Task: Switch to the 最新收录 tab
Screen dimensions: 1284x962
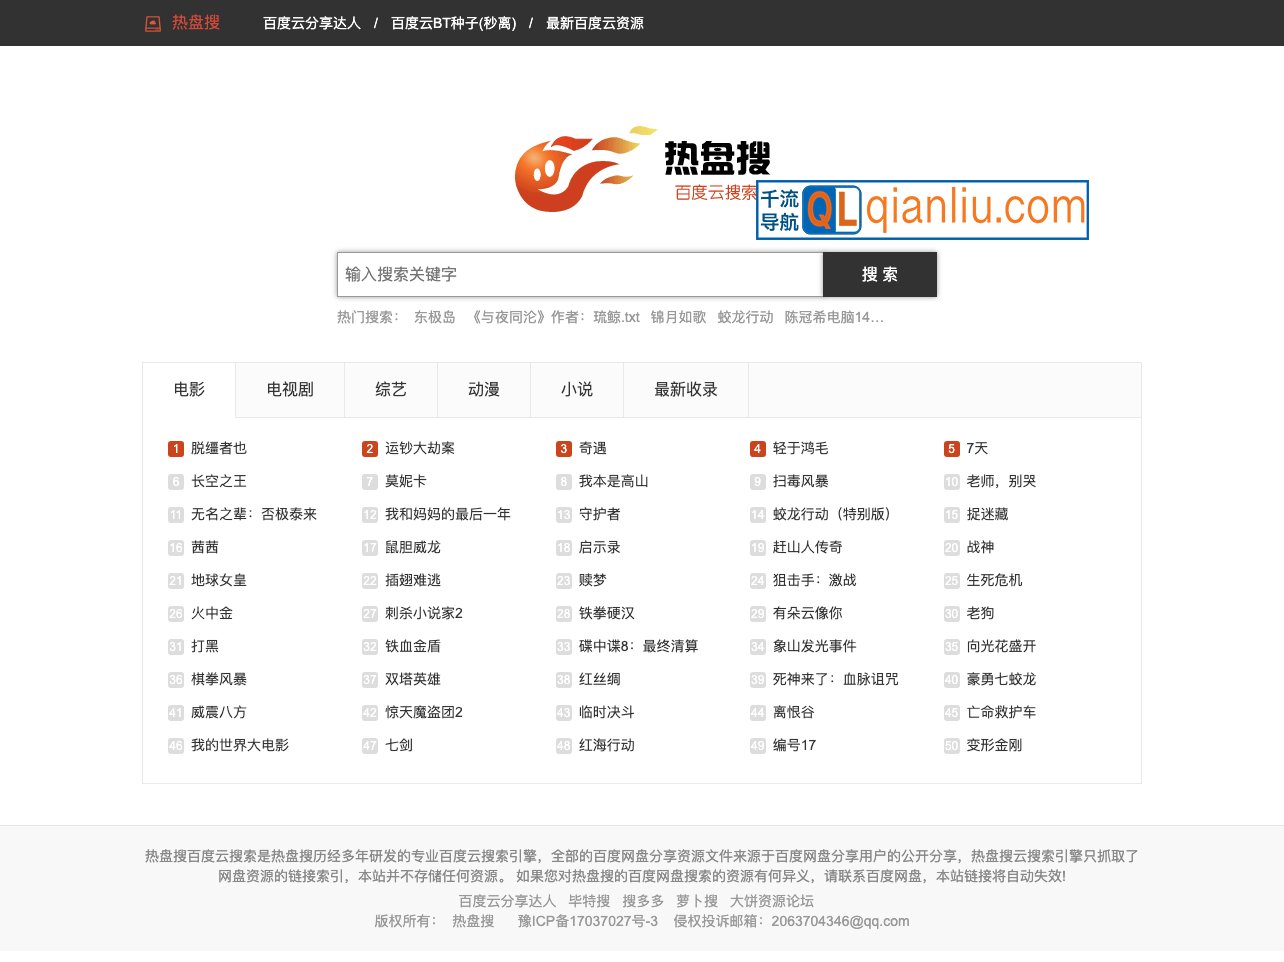Action: click(x=686, y=390)
